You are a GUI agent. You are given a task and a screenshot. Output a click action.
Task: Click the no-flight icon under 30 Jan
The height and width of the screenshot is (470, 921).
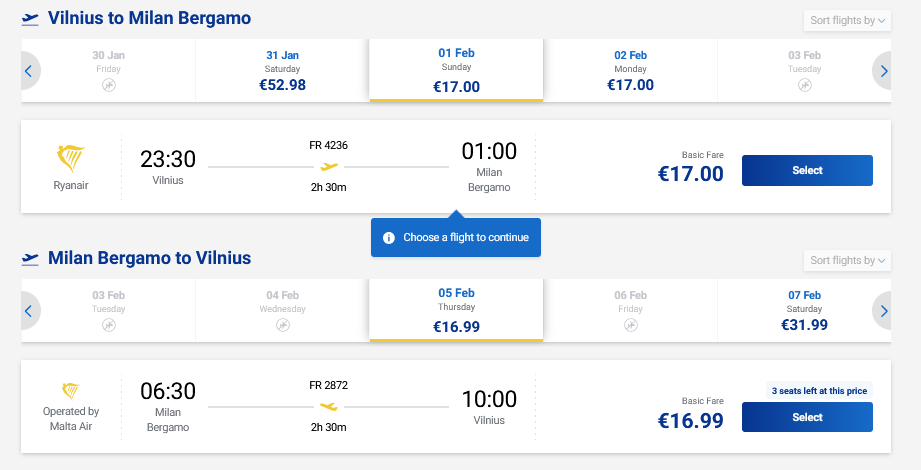(108, 86)
